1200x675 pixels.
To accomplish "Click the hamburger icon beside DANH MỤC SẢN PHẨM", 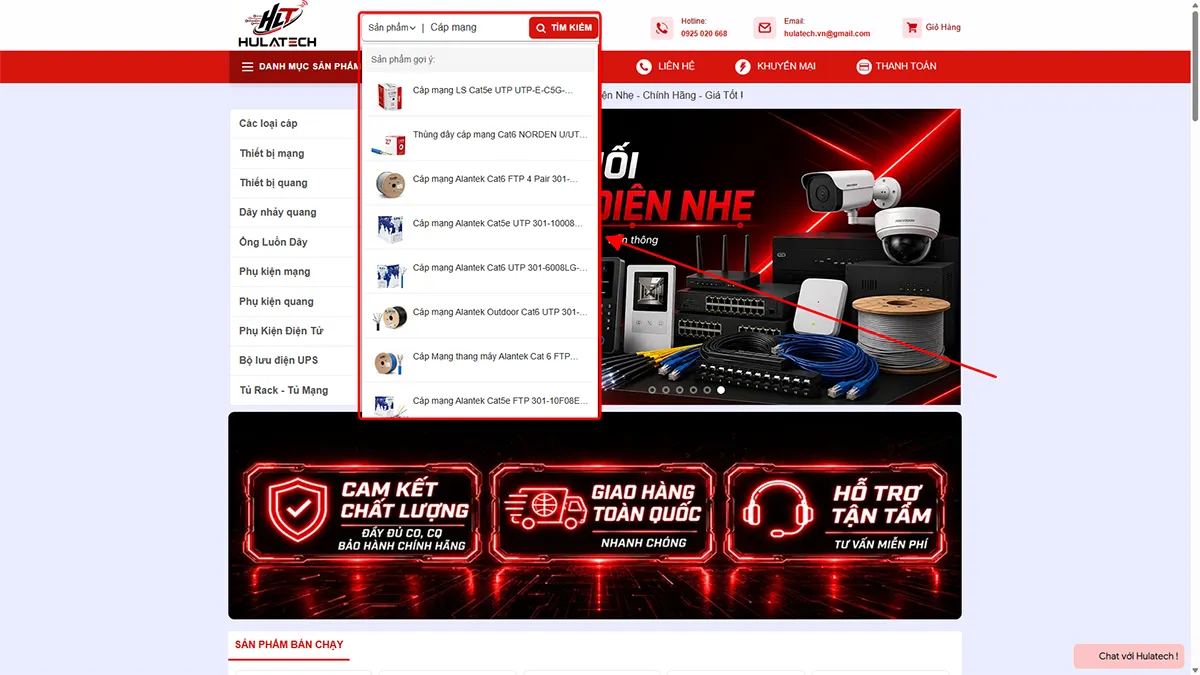I will pos(247,67).
